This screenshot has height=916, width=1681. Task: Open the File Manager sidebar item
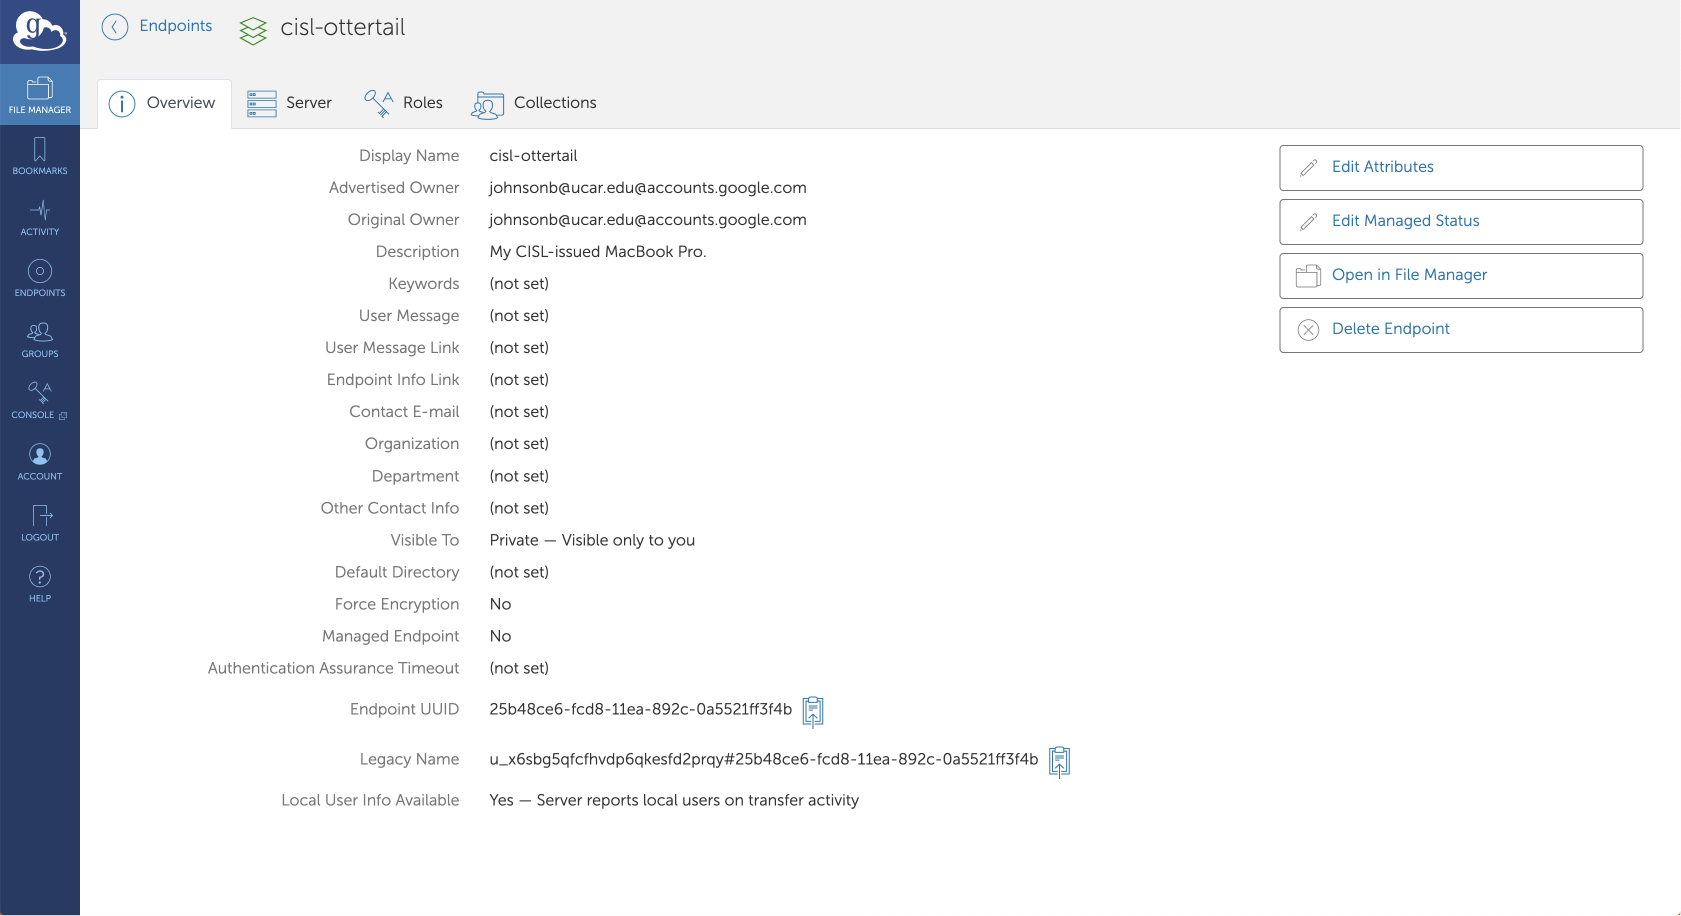click(x=40, y=95)
